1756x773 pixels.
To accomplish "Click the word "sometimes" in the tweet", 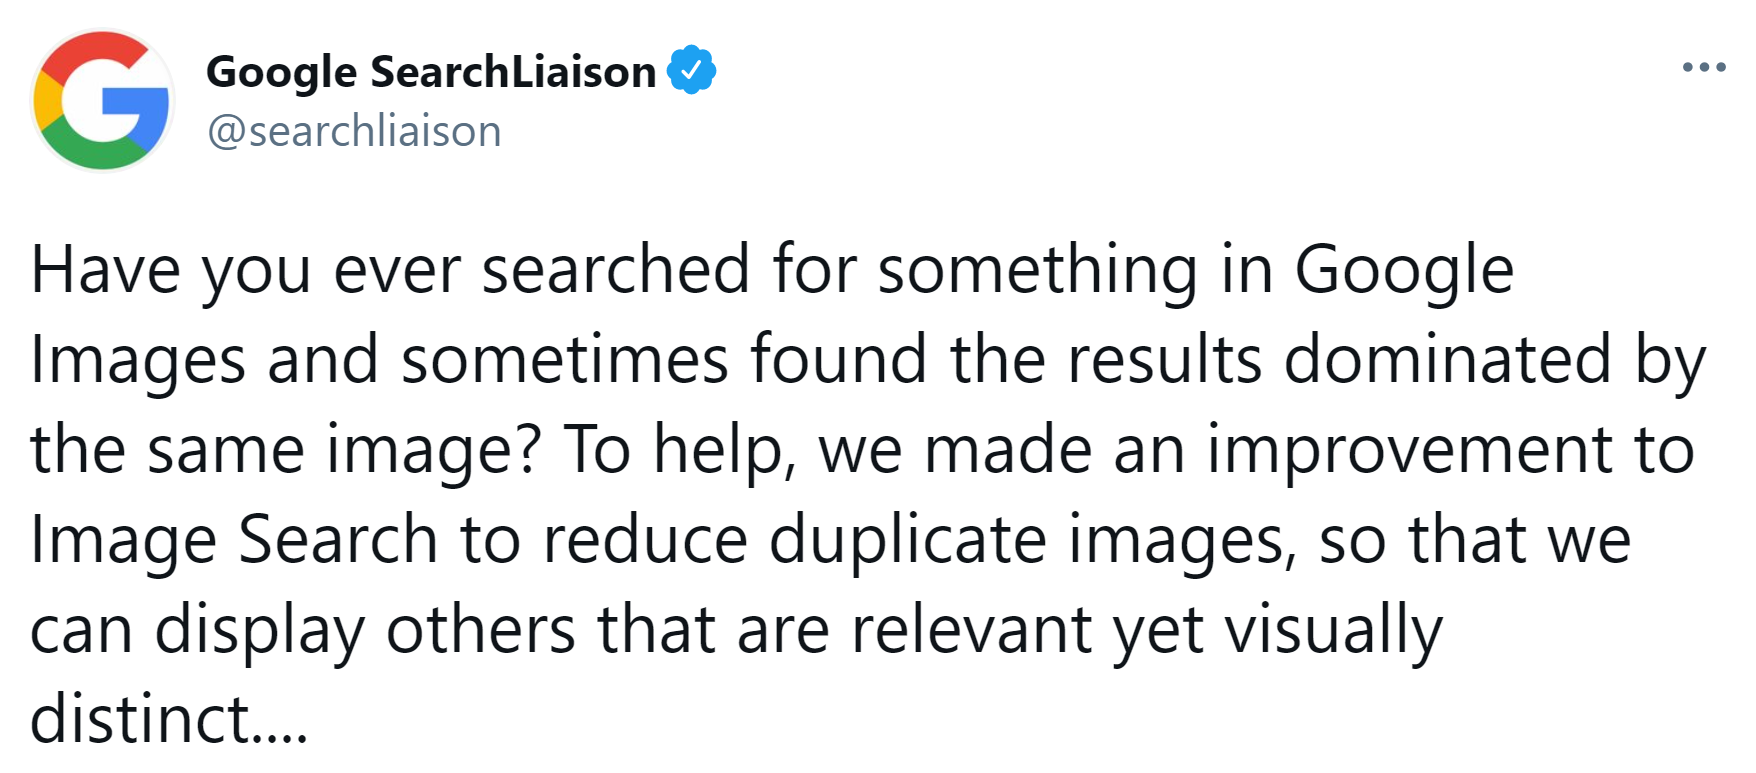I will coord(564,360).
